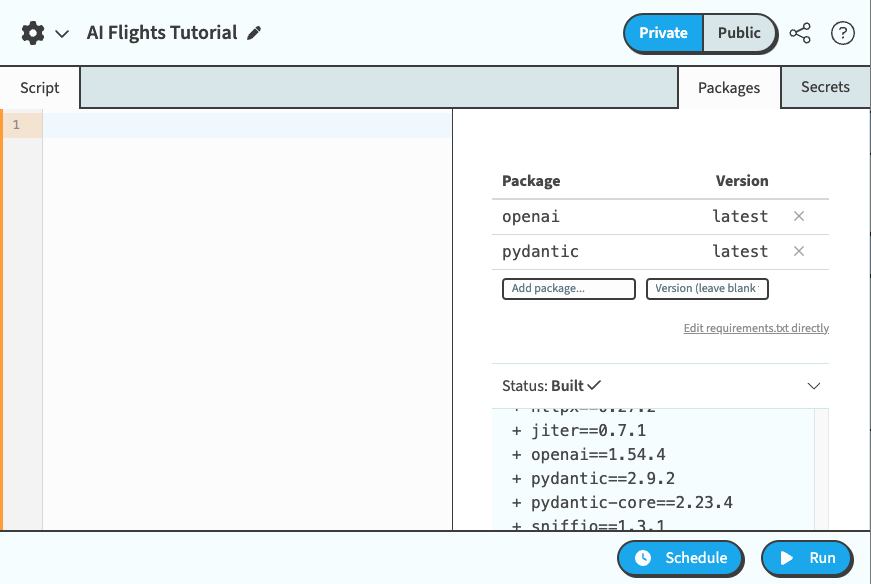
Task: Open the settings gear icon
Action: point(30,32)
